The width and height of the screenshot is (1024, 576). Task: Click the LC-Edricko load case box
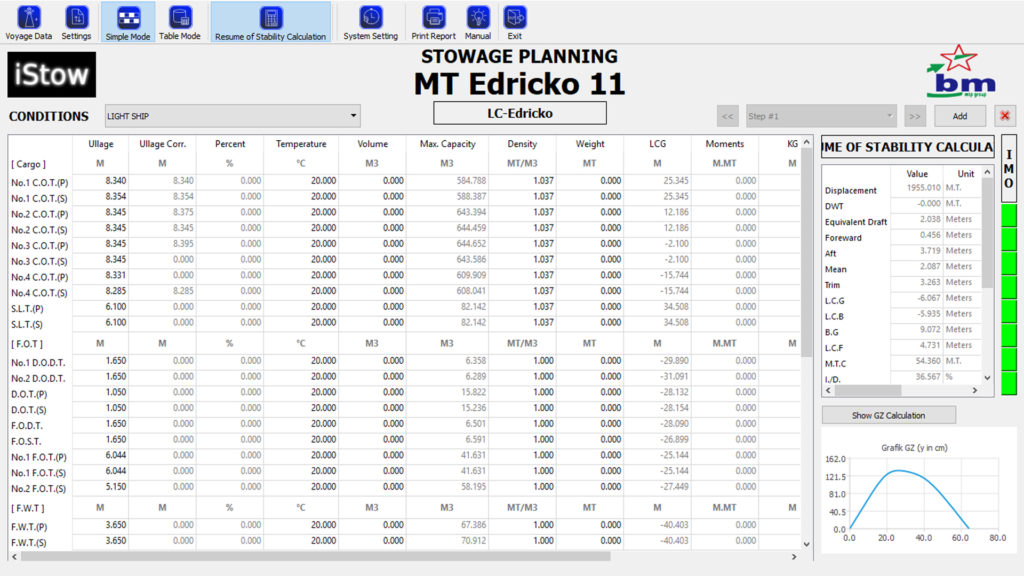pyautogui.click(x=520, y=113)
